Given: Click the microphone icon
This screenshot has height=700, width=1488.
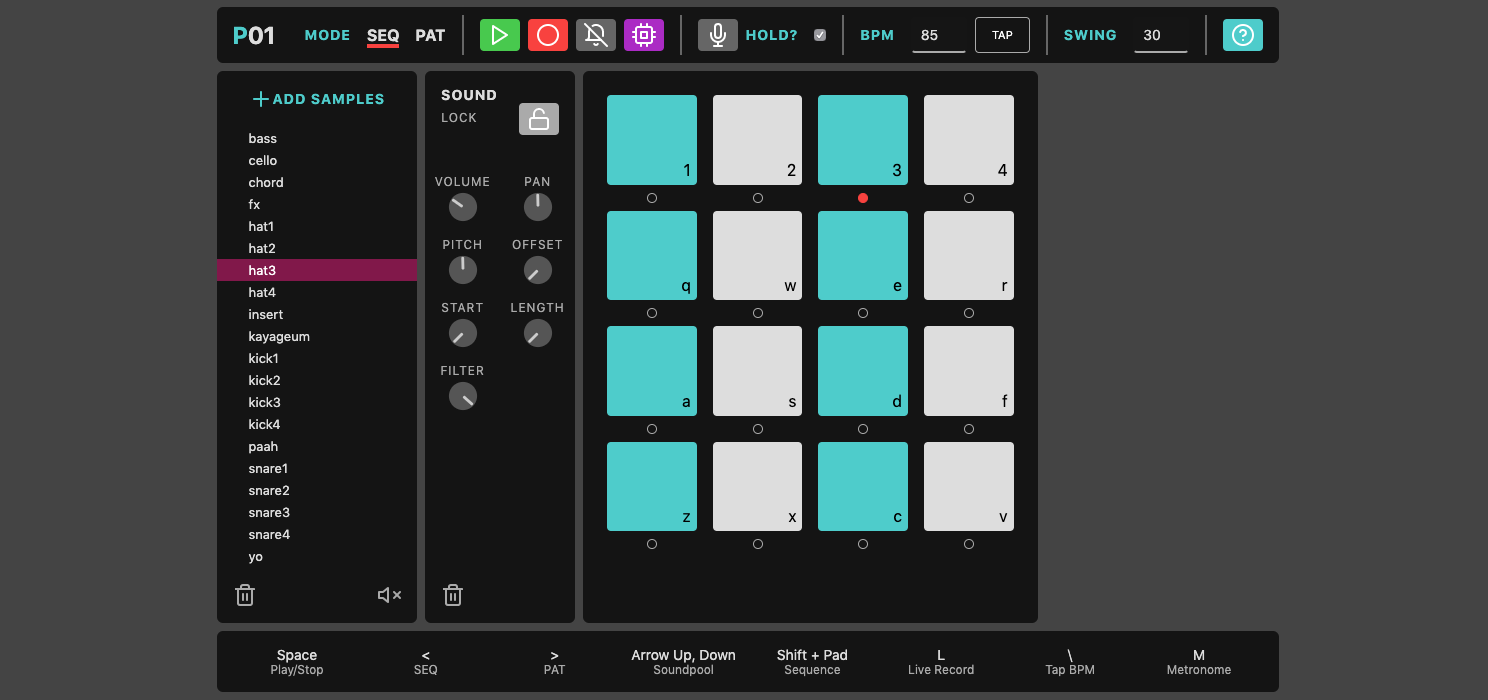Looking at the screenshot, I should click(717, 35).
